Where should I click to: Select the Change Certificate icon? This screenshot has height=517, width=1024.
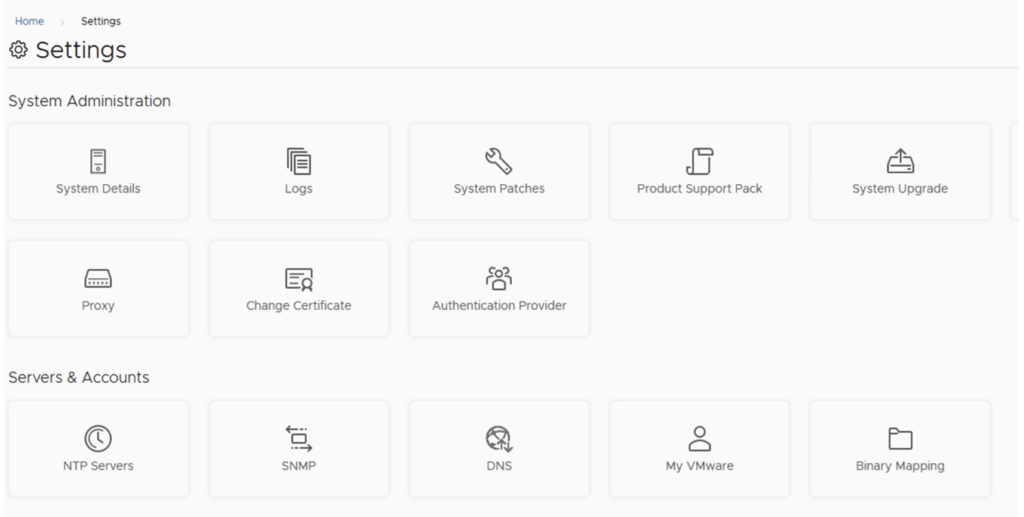click(298, 279)
